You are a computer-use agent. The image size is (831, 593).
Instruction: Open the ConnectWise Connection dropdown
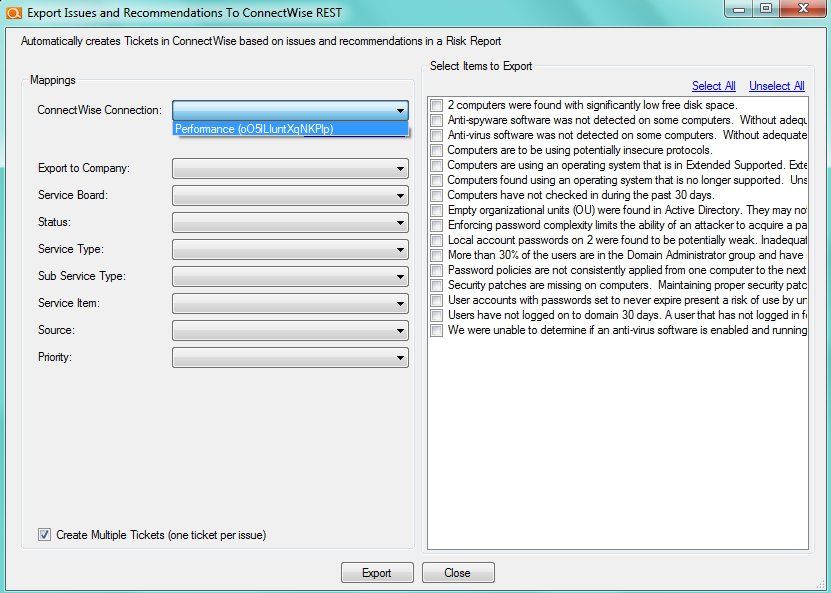tap(290, 110)
